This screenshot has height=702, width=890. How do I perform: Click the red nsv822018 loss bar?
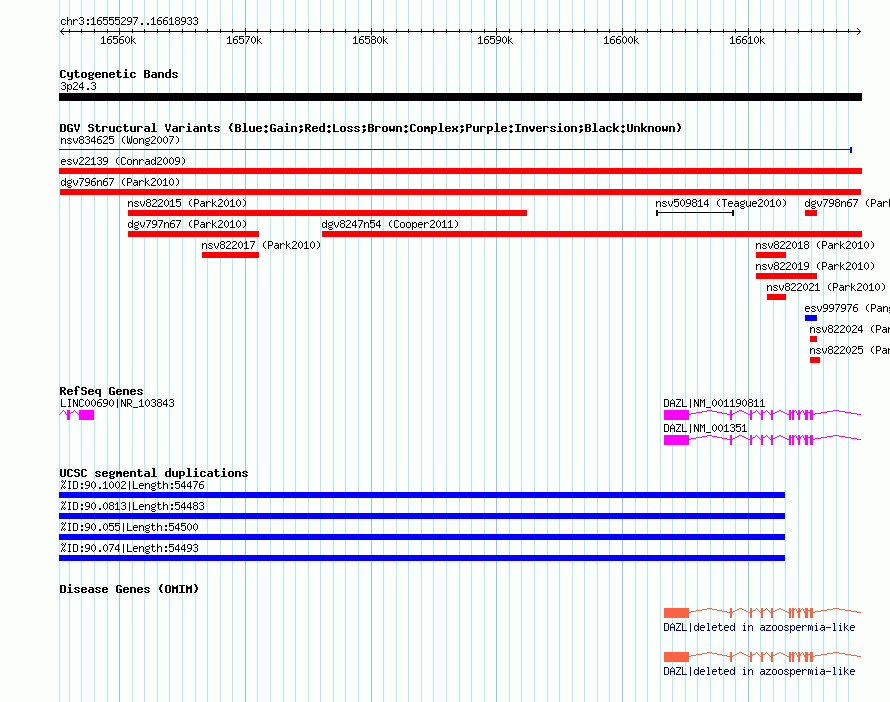[x=771, y=255]
